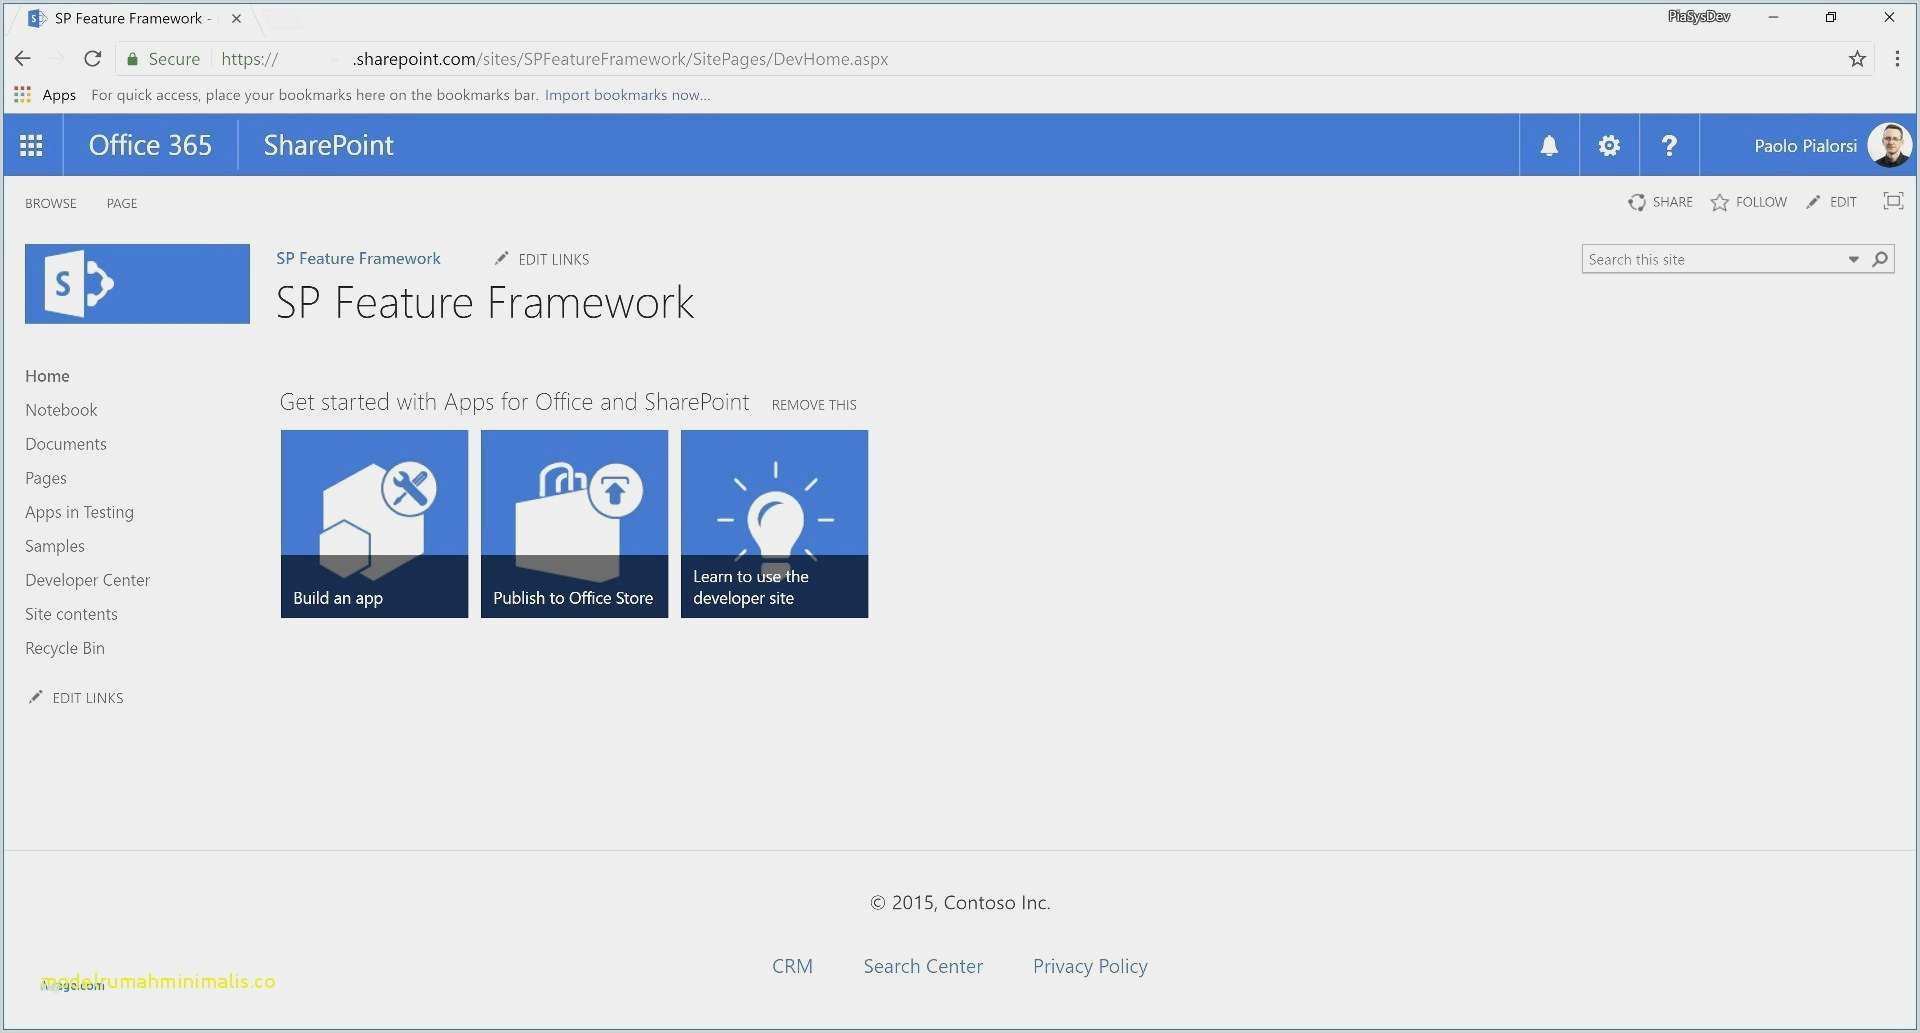
Task: Open the Privacy Policy footer link
Action: [x=1090, y=966]
